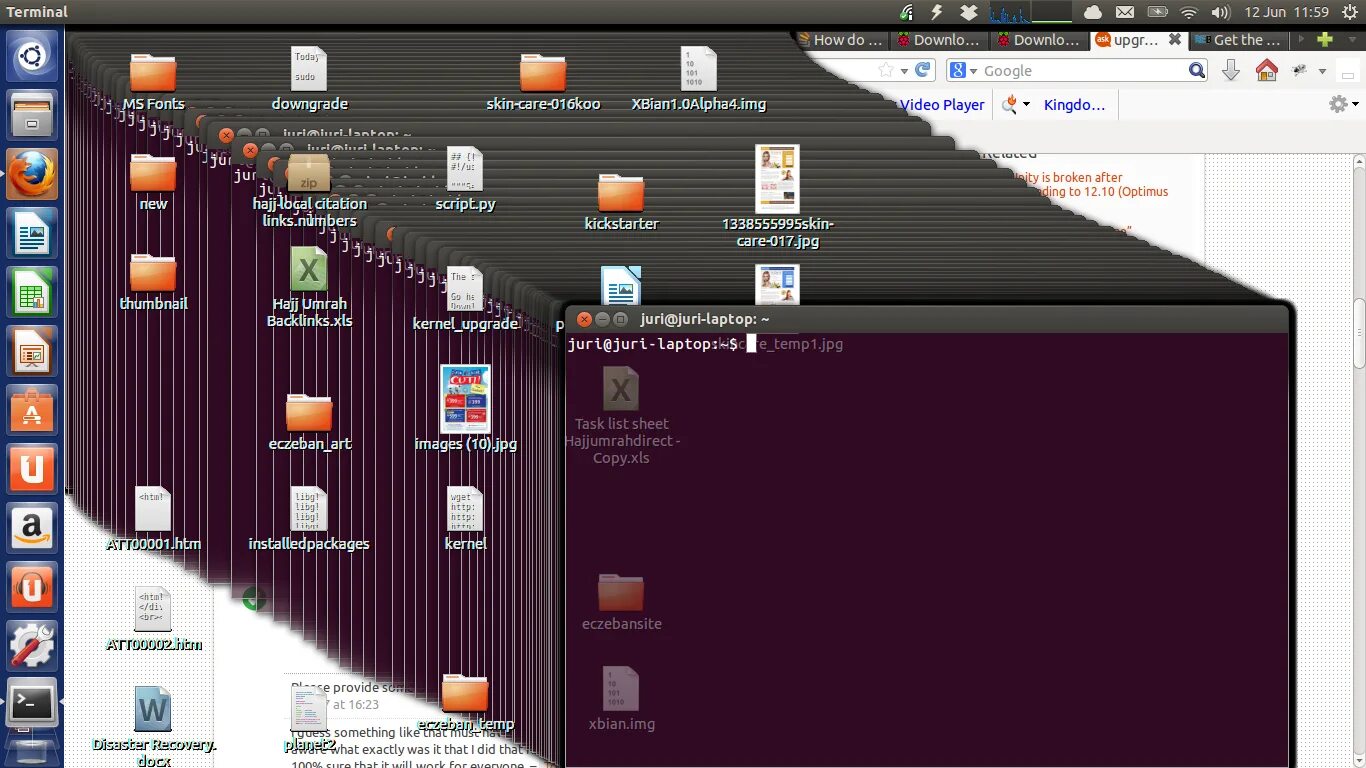Viewport: 1366px width, 768px height.
Task: Open the Video Player bookmark
Action: pos(942,104)
